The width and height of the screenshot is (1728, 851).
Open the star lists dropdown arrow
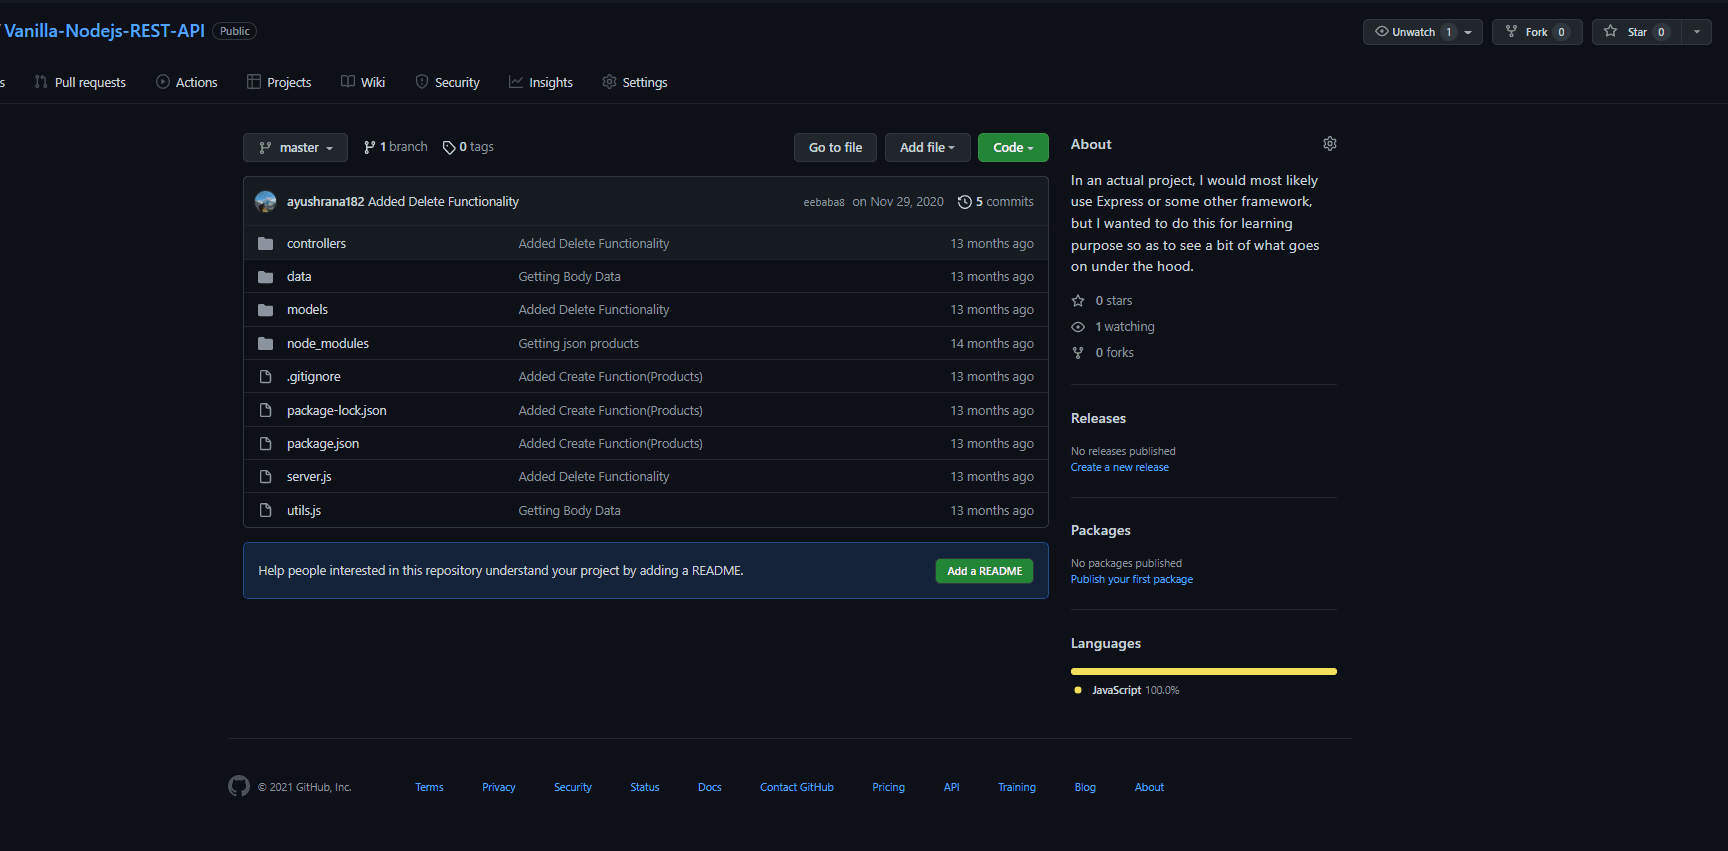tap(1697, 32)
